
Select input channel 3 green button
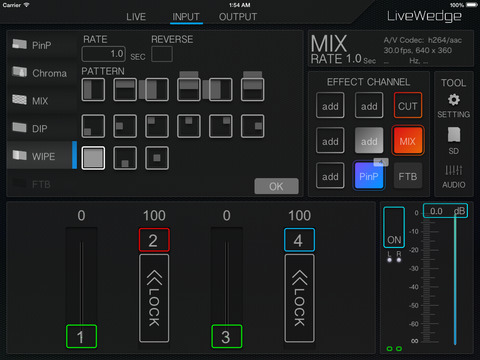click(x=227, y=336)
